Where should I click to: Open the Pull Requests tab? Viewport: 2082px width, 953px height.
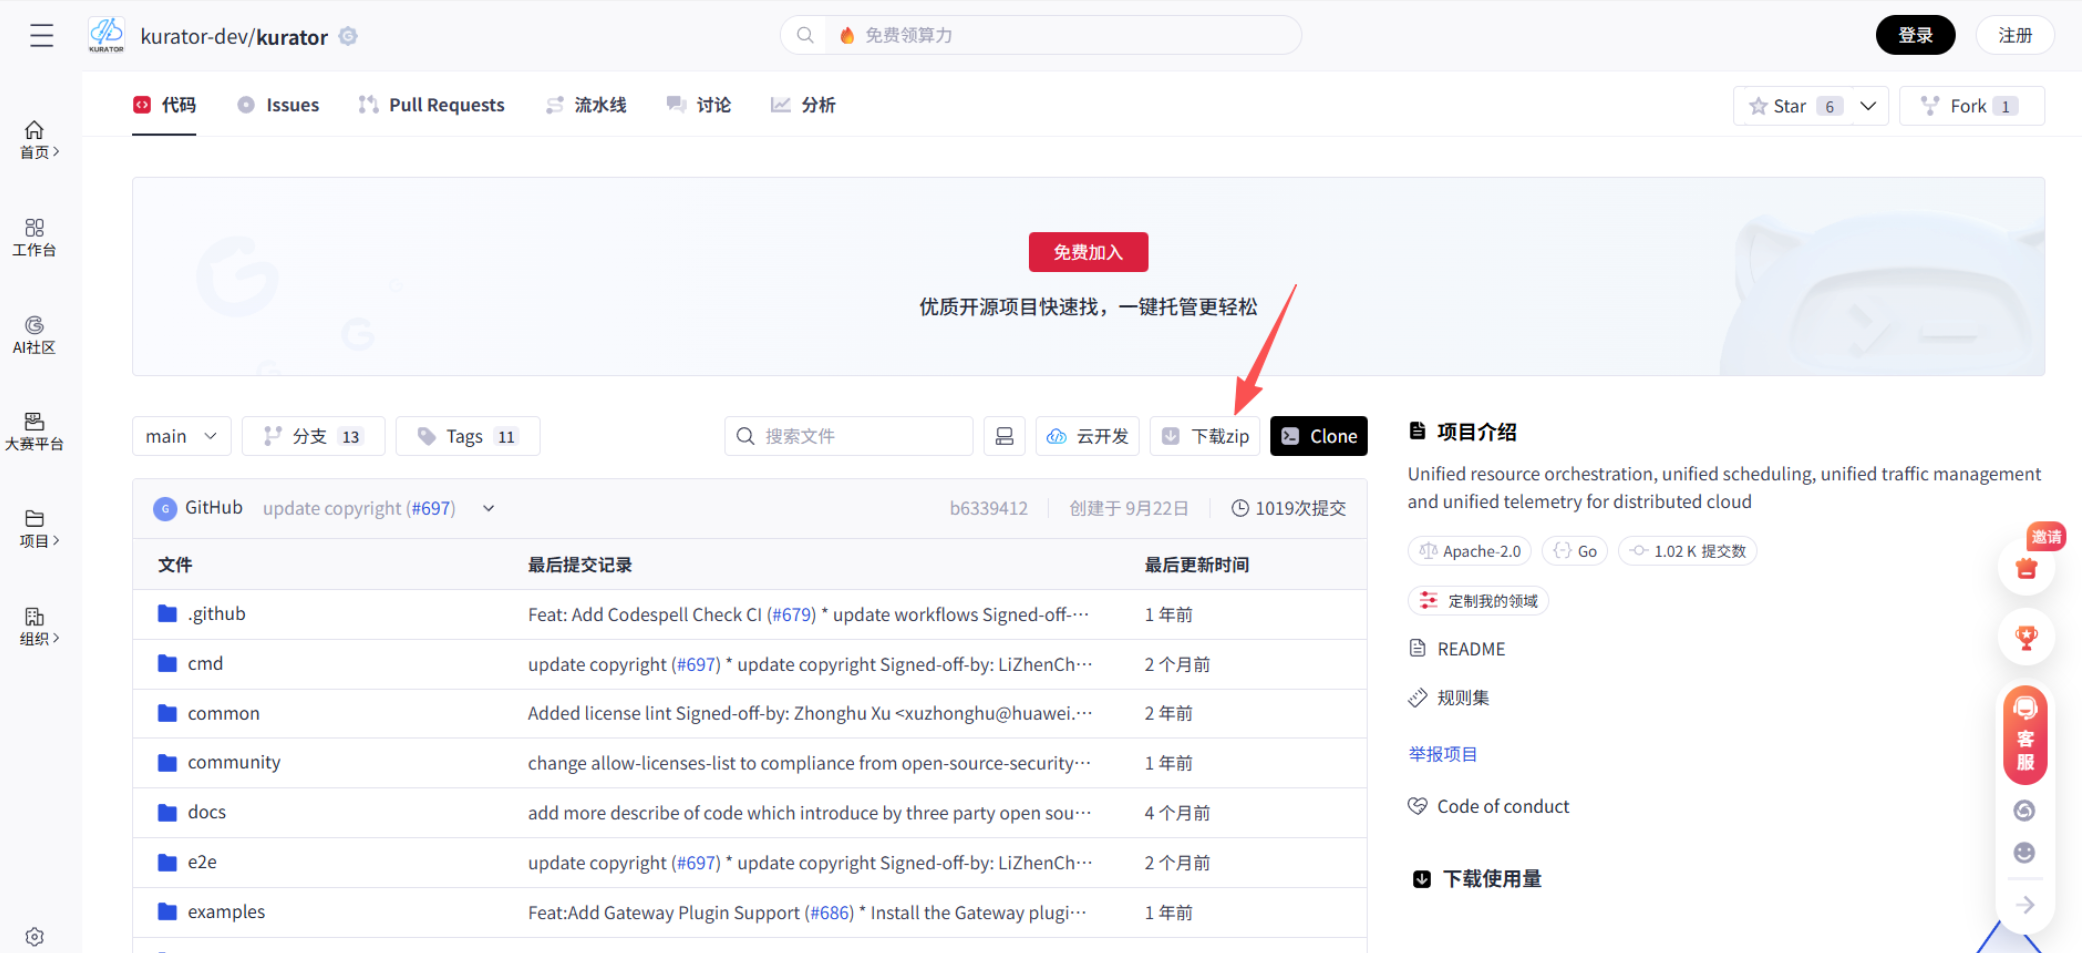pyautogui.click(x=431, y=105)
